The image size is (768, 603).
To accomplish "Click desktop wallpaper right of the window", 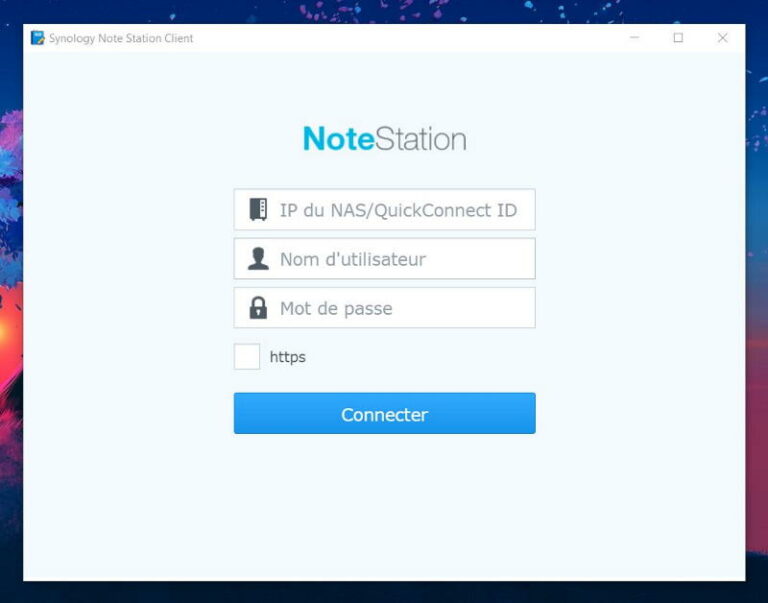I will [x=757, y=300].
